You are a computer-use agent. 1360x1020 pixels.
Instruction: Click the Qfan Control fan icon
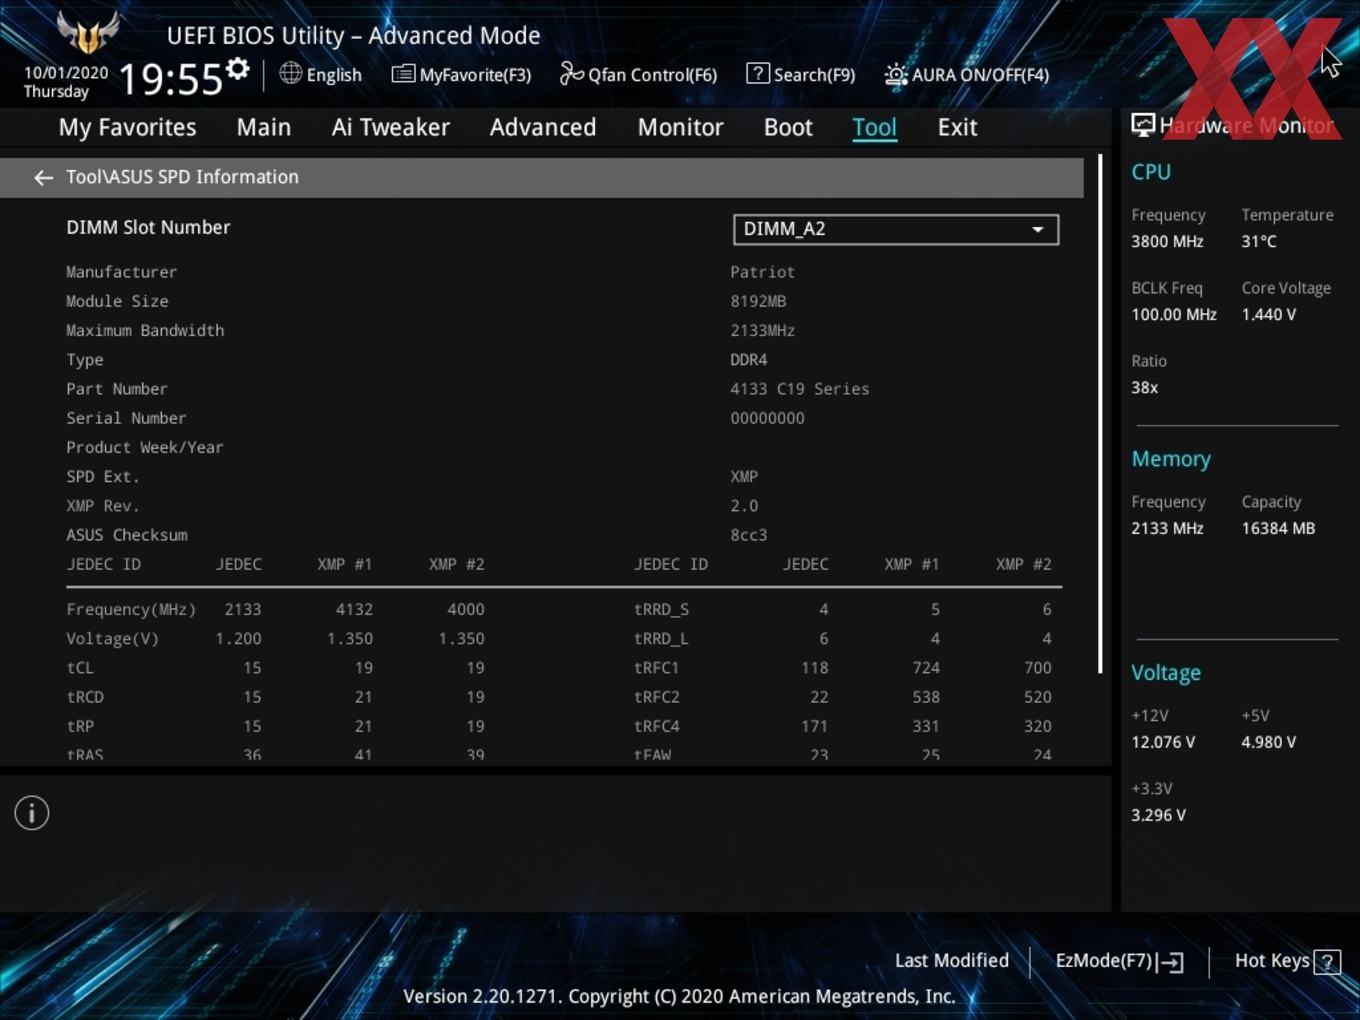571,73
